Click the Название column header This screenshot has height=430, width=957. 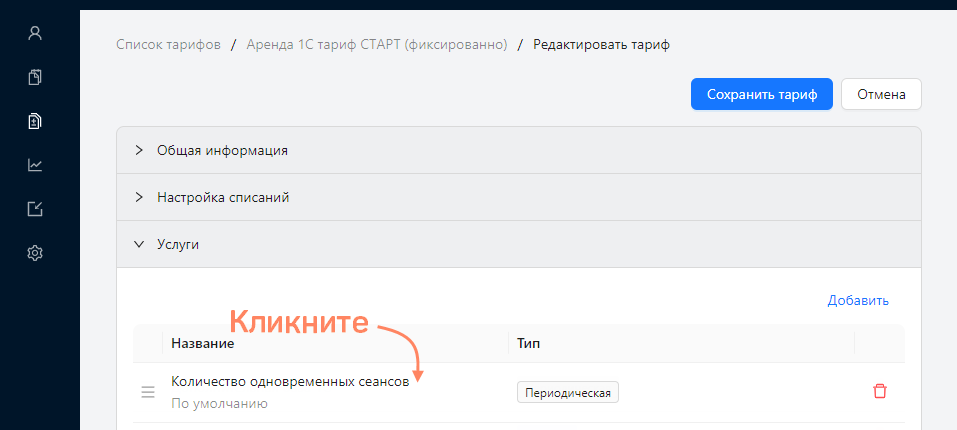coord(203,343)
